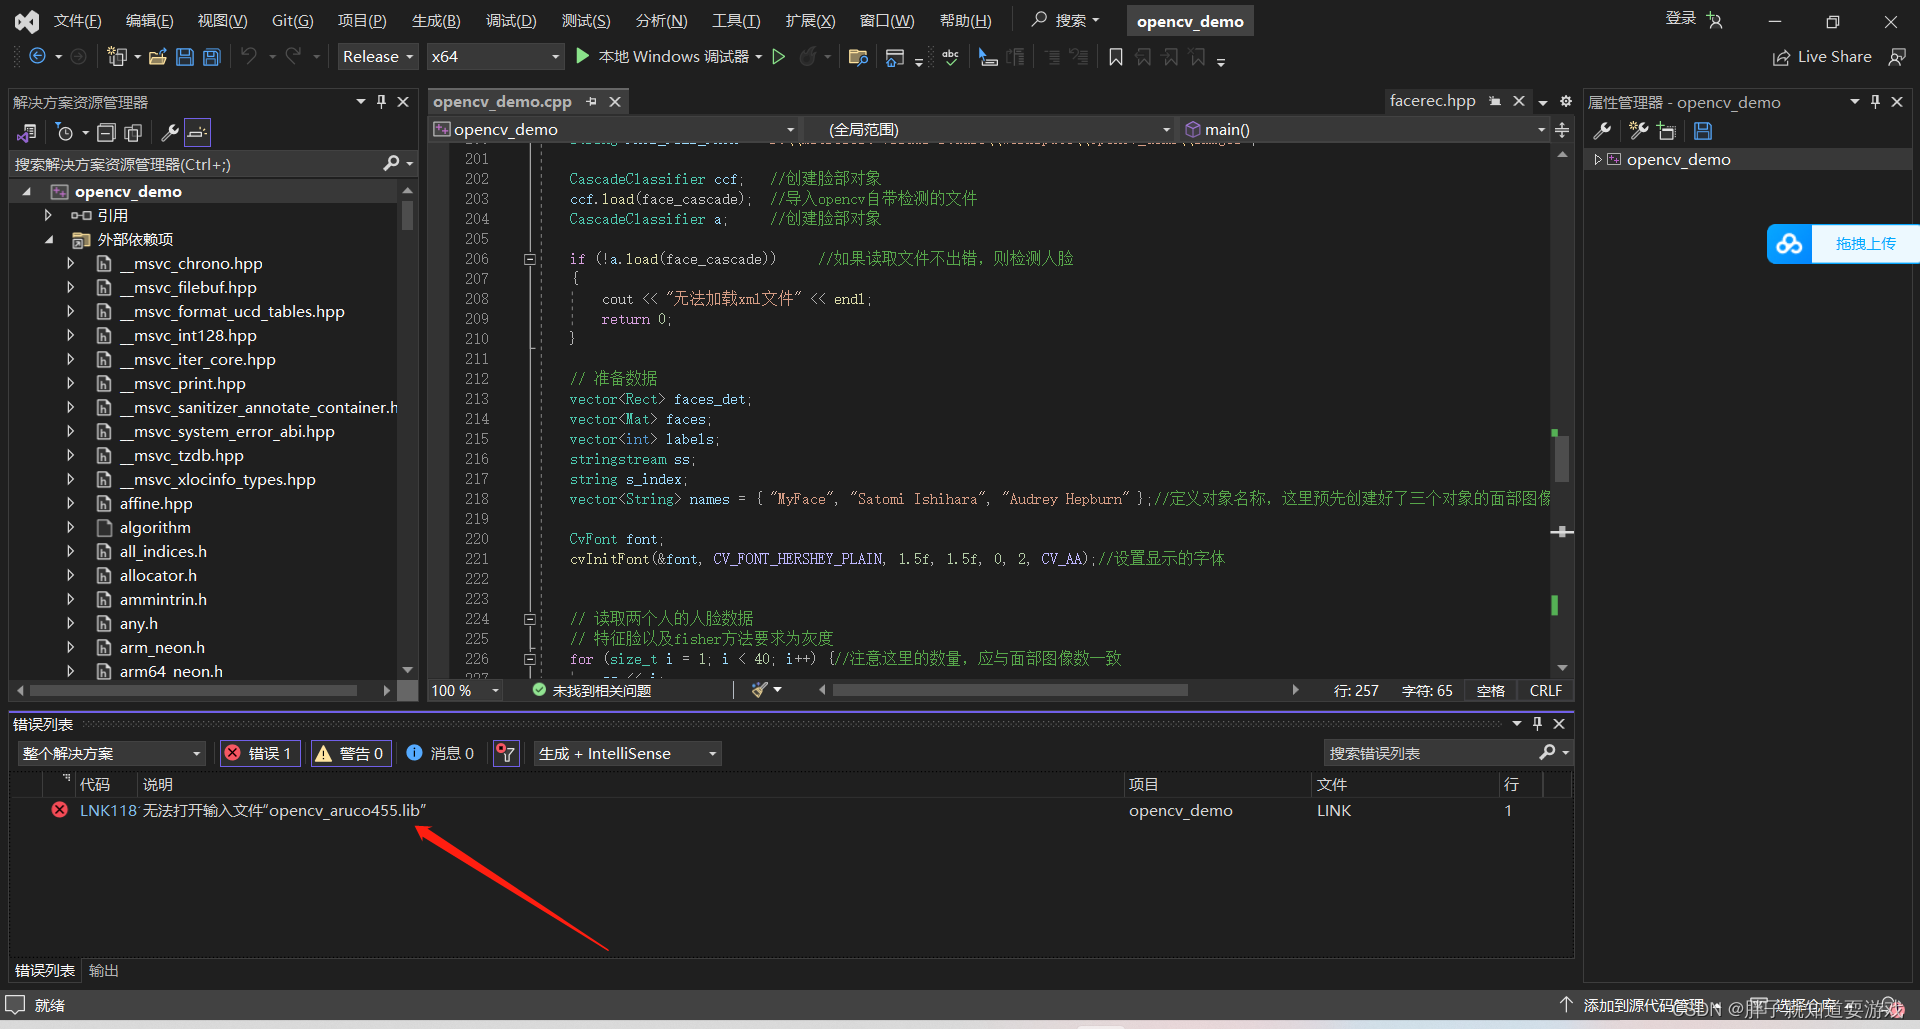
Task: Click the save icon in Property Manager
Action: point(1703,131)
